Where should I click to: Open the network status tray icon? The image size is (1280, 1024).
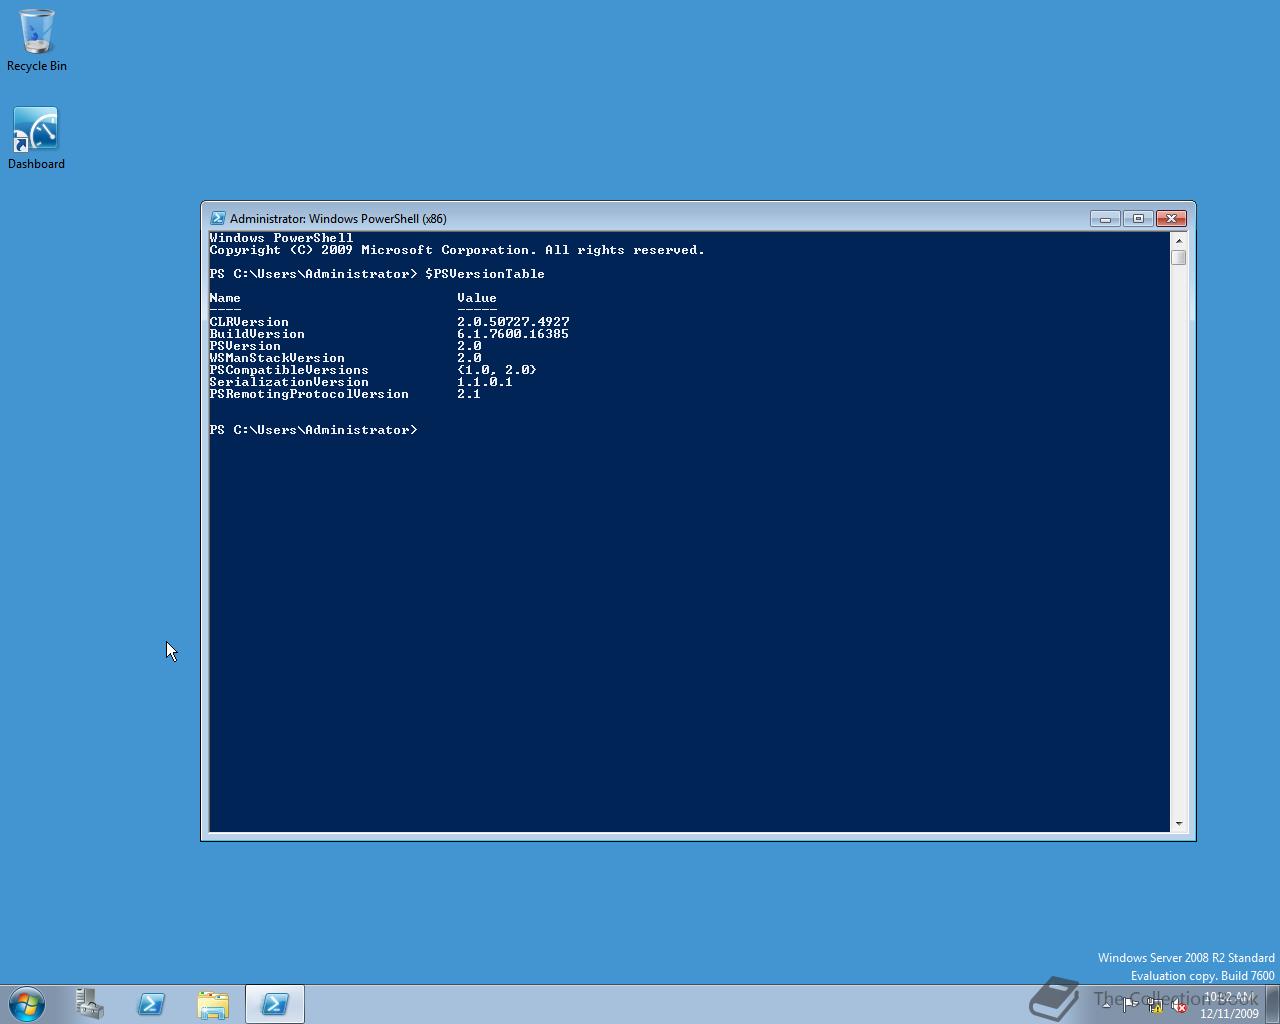(1154, 1005)
